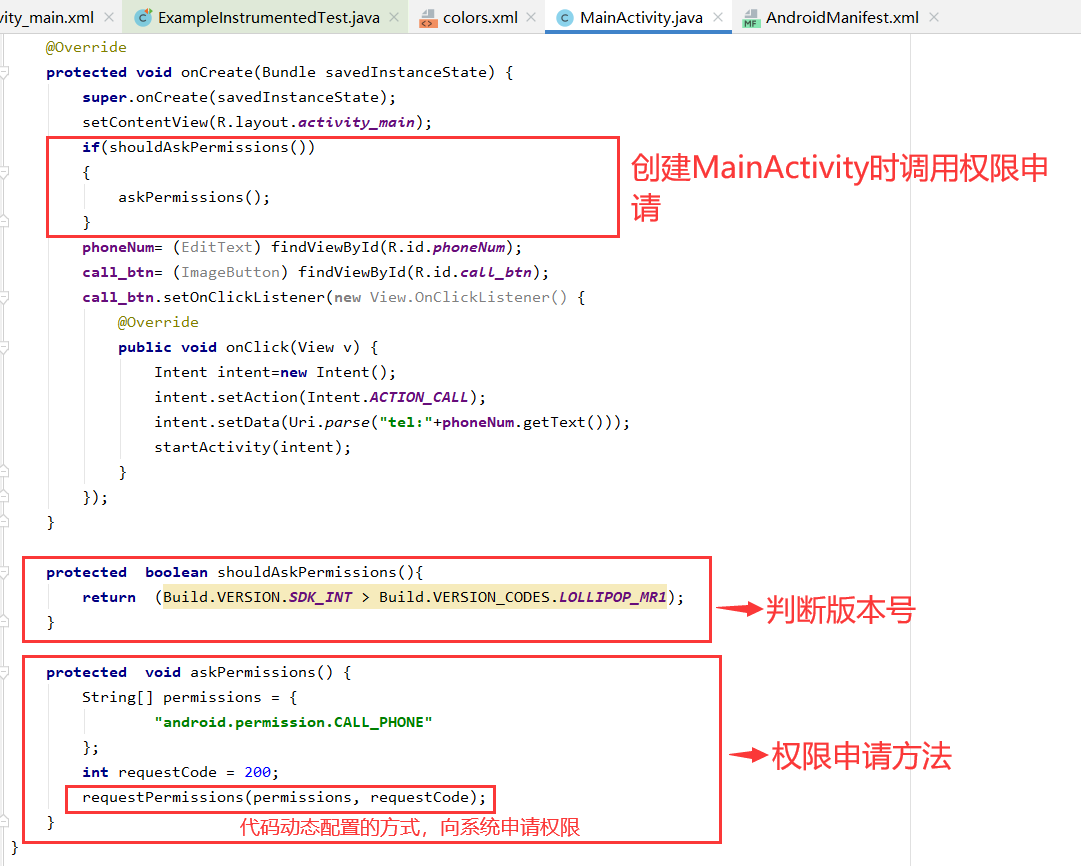
Task: Click the 'boolean' keyword in shouldAskPermissions
Action: pyautogui.click(x=176, y=572)
